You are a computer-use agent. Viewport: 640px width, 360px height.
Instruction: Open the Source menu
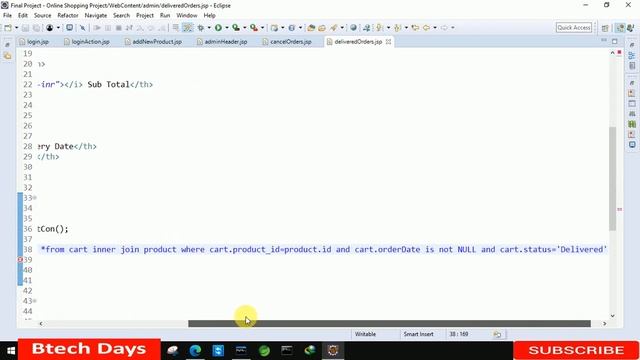pos(42,16)
